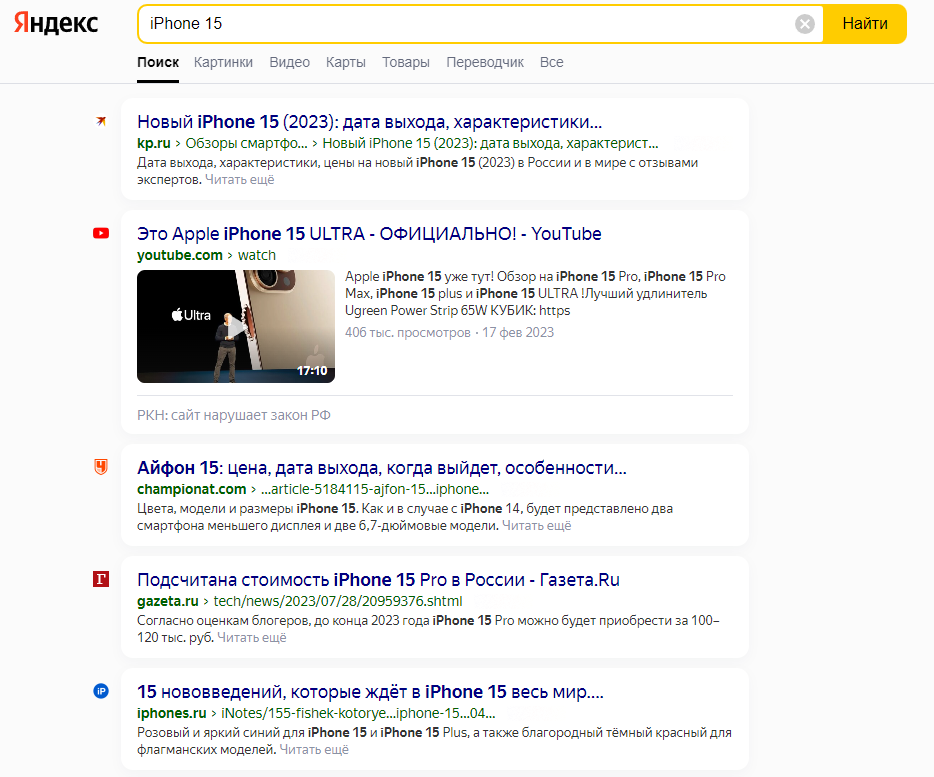Click Читать ещё in the iphones.ru snippet

pyautogui.click(x=314, y=750)
